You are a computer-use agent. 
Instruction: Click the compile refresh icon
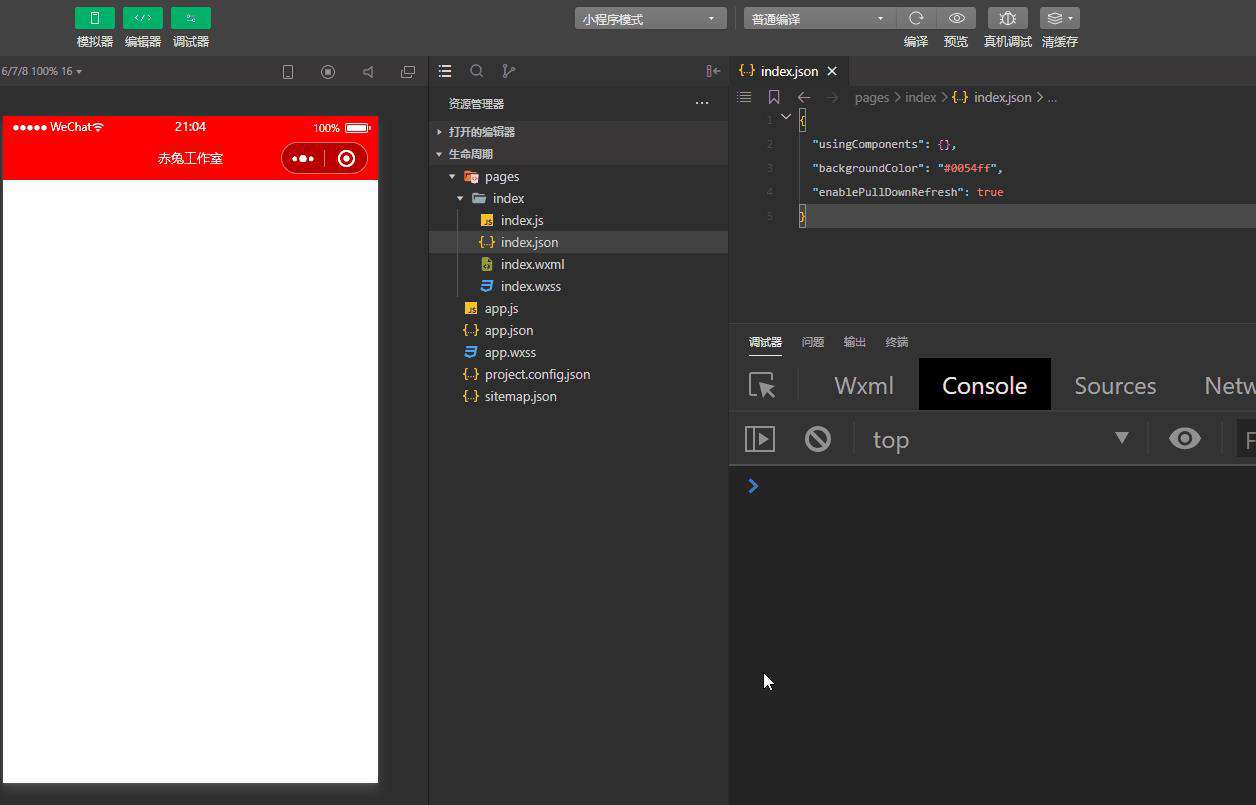tap(916, 18)
